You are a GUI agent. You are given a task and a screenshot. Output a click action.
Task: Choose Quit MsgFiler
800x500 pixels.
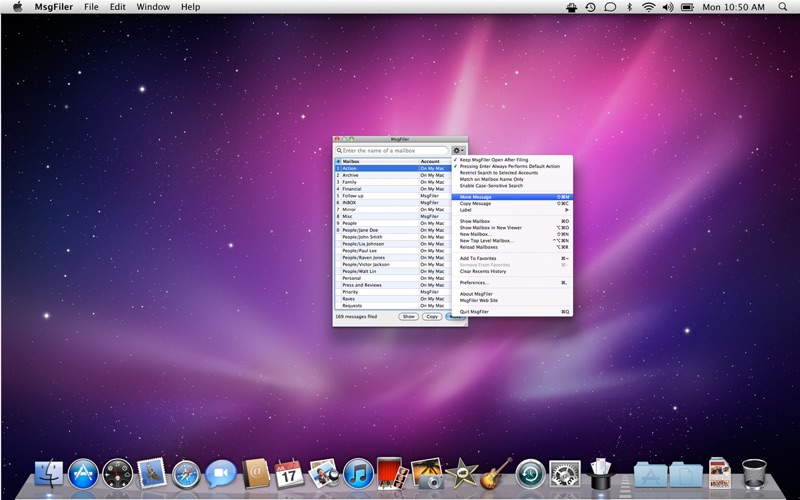[x=512, y=312]
